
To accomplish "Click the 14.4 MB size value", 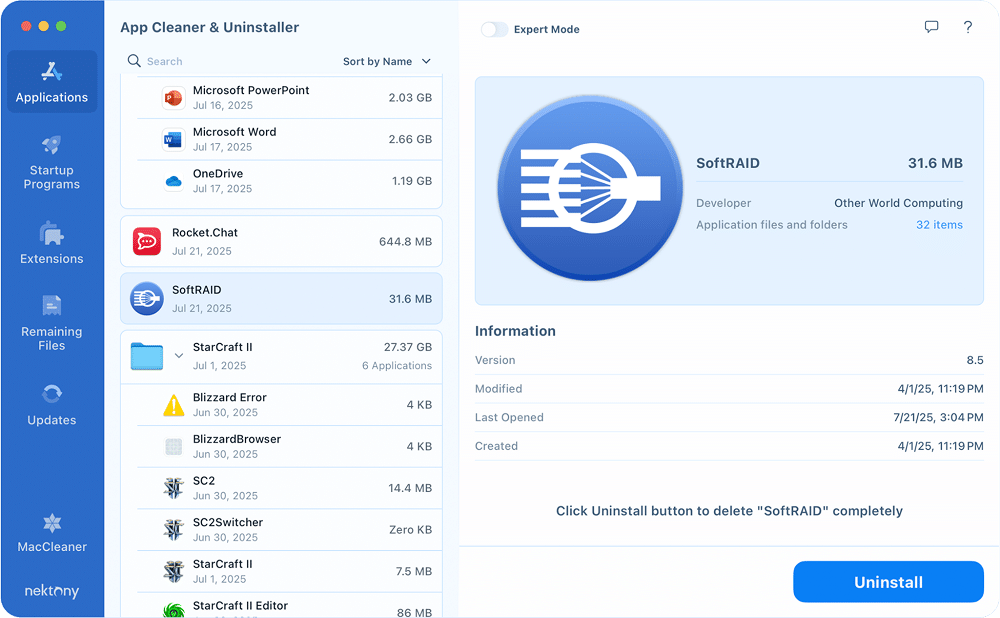I will pyautogui.click(x=410, y=488).
